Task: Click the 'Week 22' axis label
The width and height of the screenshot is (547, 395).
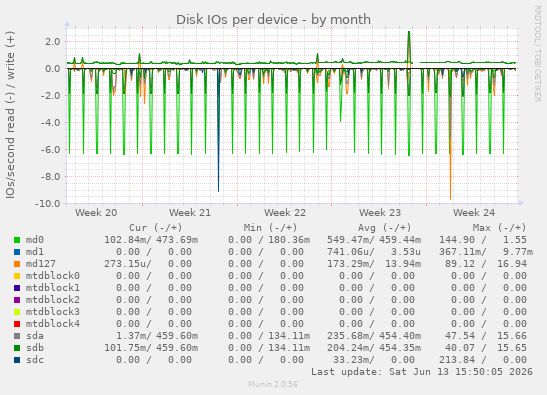Action: 285,213
